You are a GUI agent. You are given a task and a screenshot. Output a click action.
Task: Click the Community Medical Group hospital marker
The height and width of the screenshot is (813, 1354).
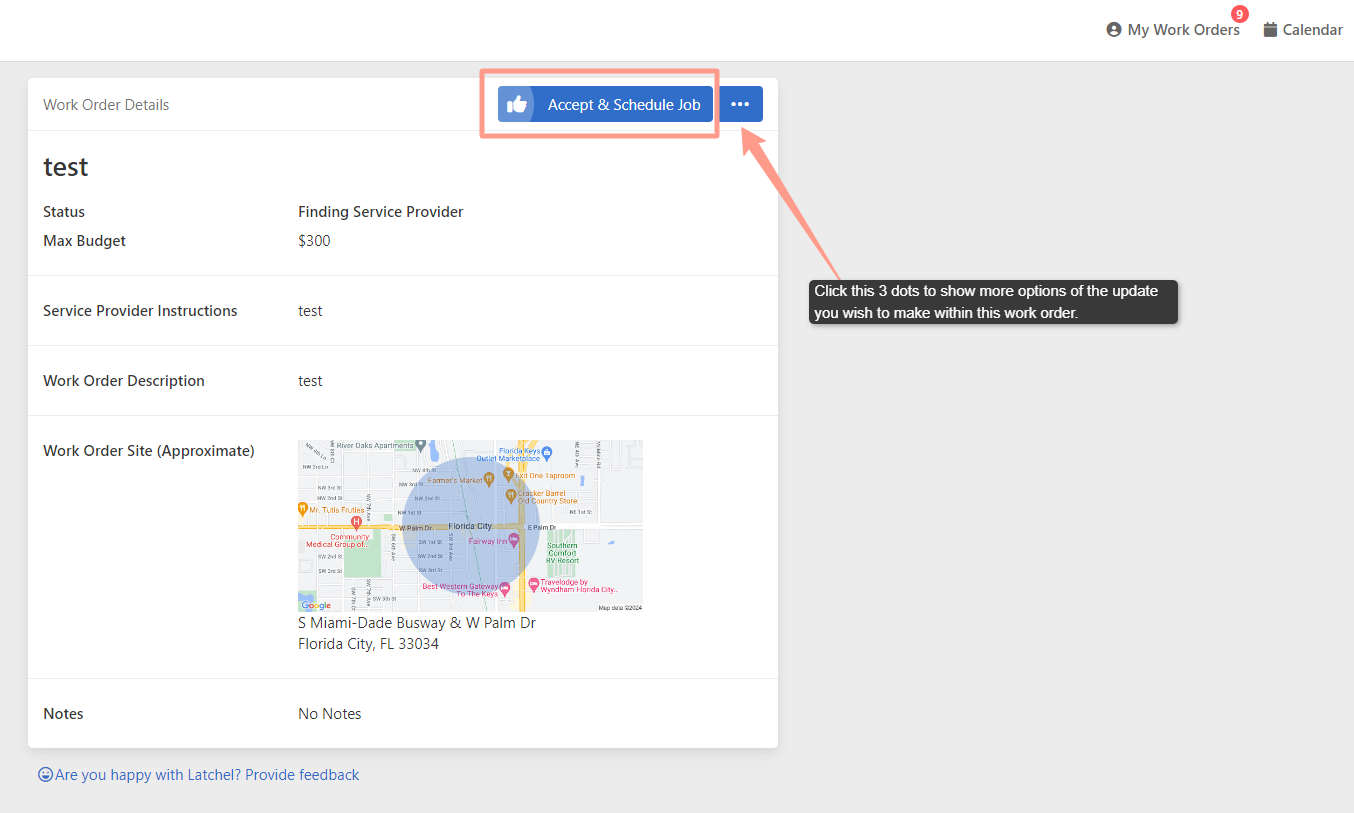click(356, 523)
